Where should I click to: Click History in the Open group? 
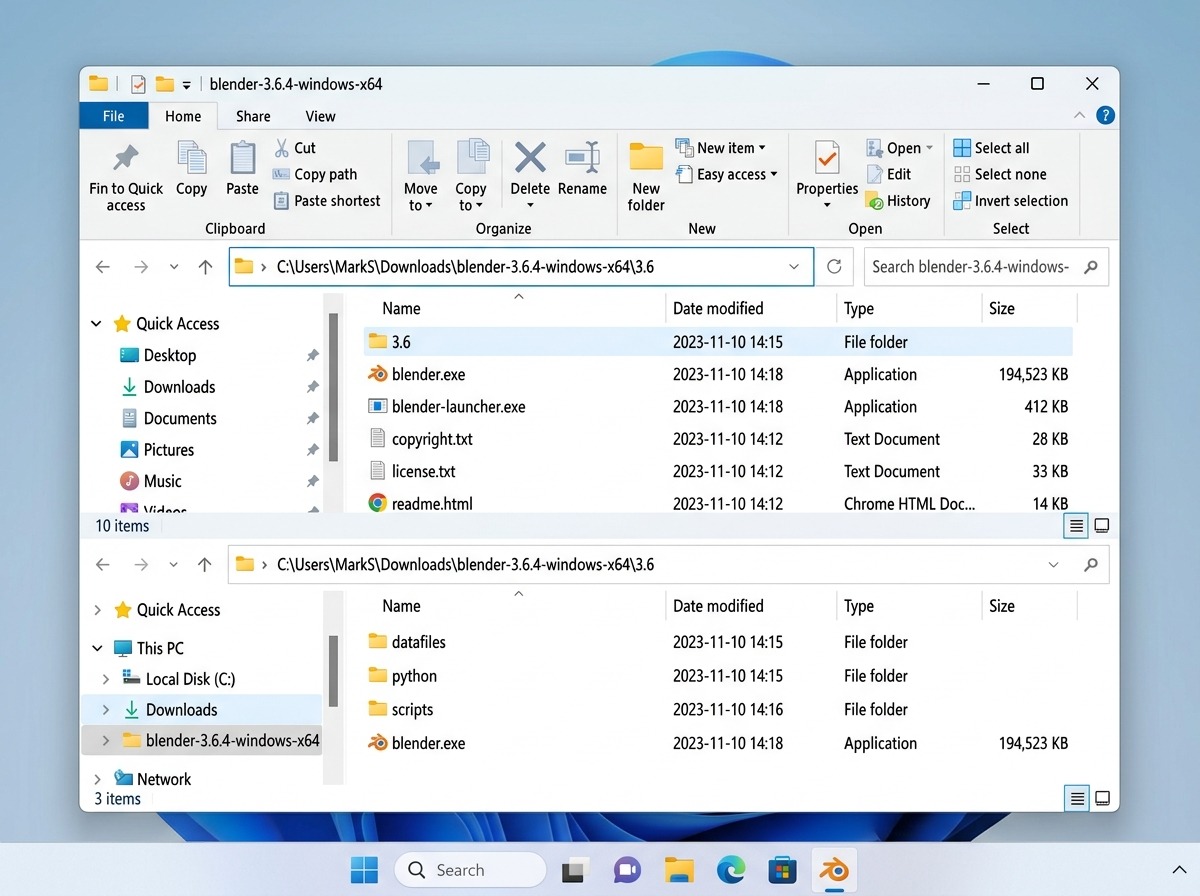[x=898, y=200]
